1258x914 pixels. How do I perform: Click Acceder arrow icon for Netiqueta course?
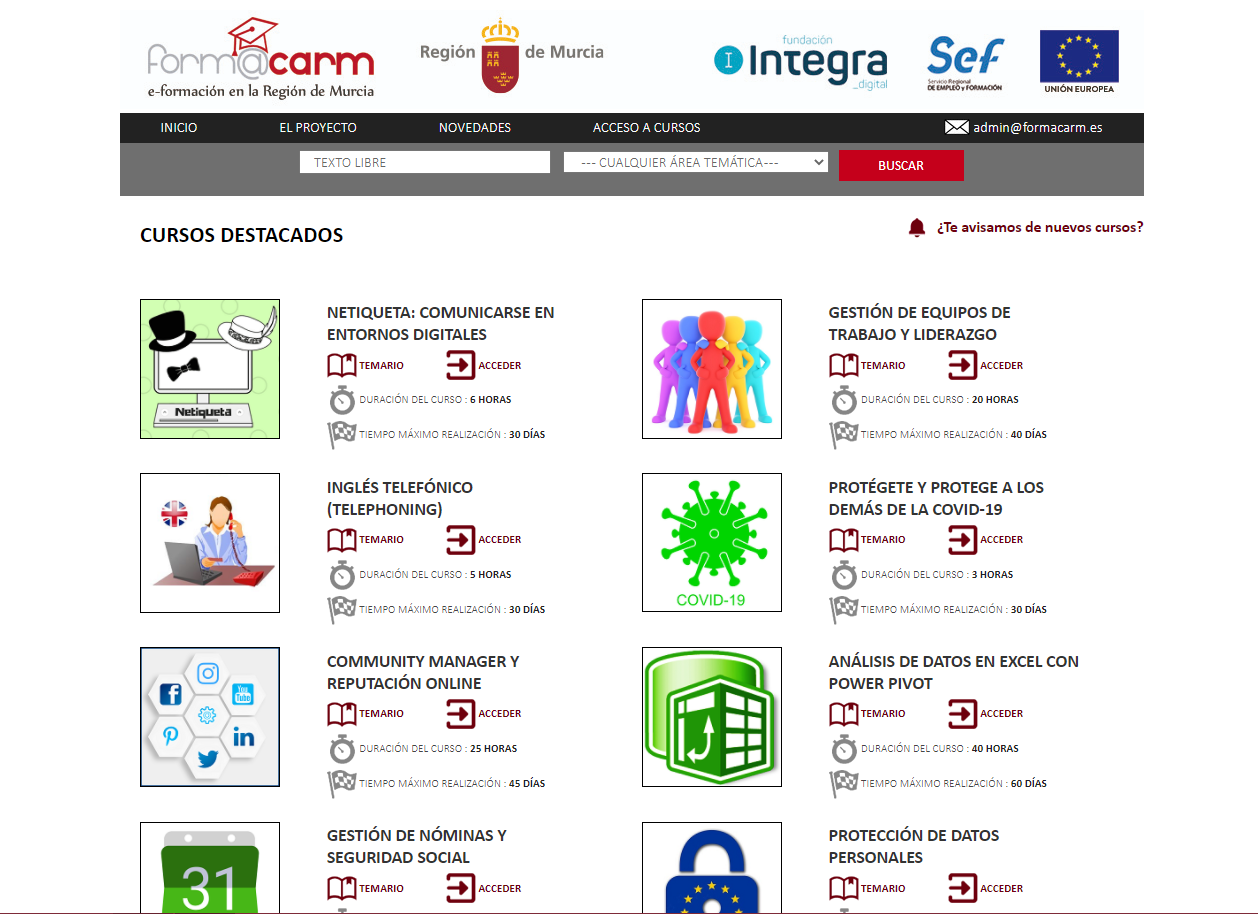click(x=461, y=365)
